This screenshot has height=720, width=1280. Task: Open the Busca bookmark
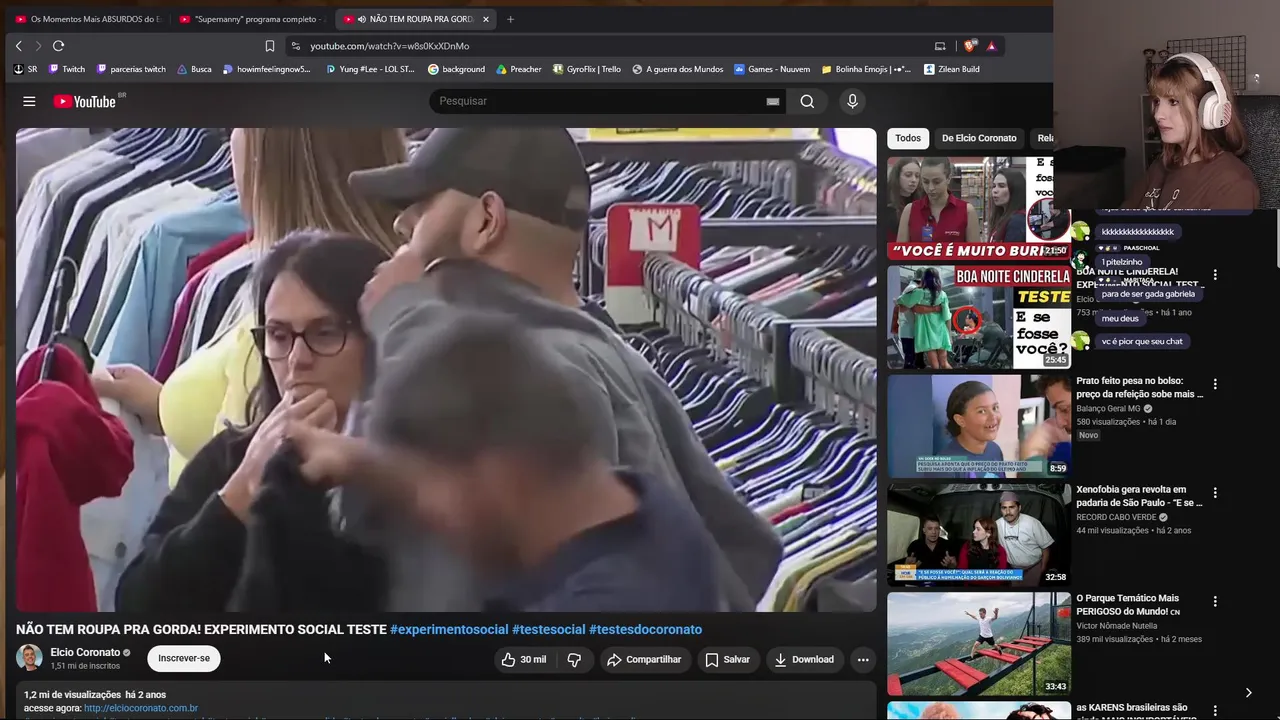pyautogui.click(x=194, y=69)
